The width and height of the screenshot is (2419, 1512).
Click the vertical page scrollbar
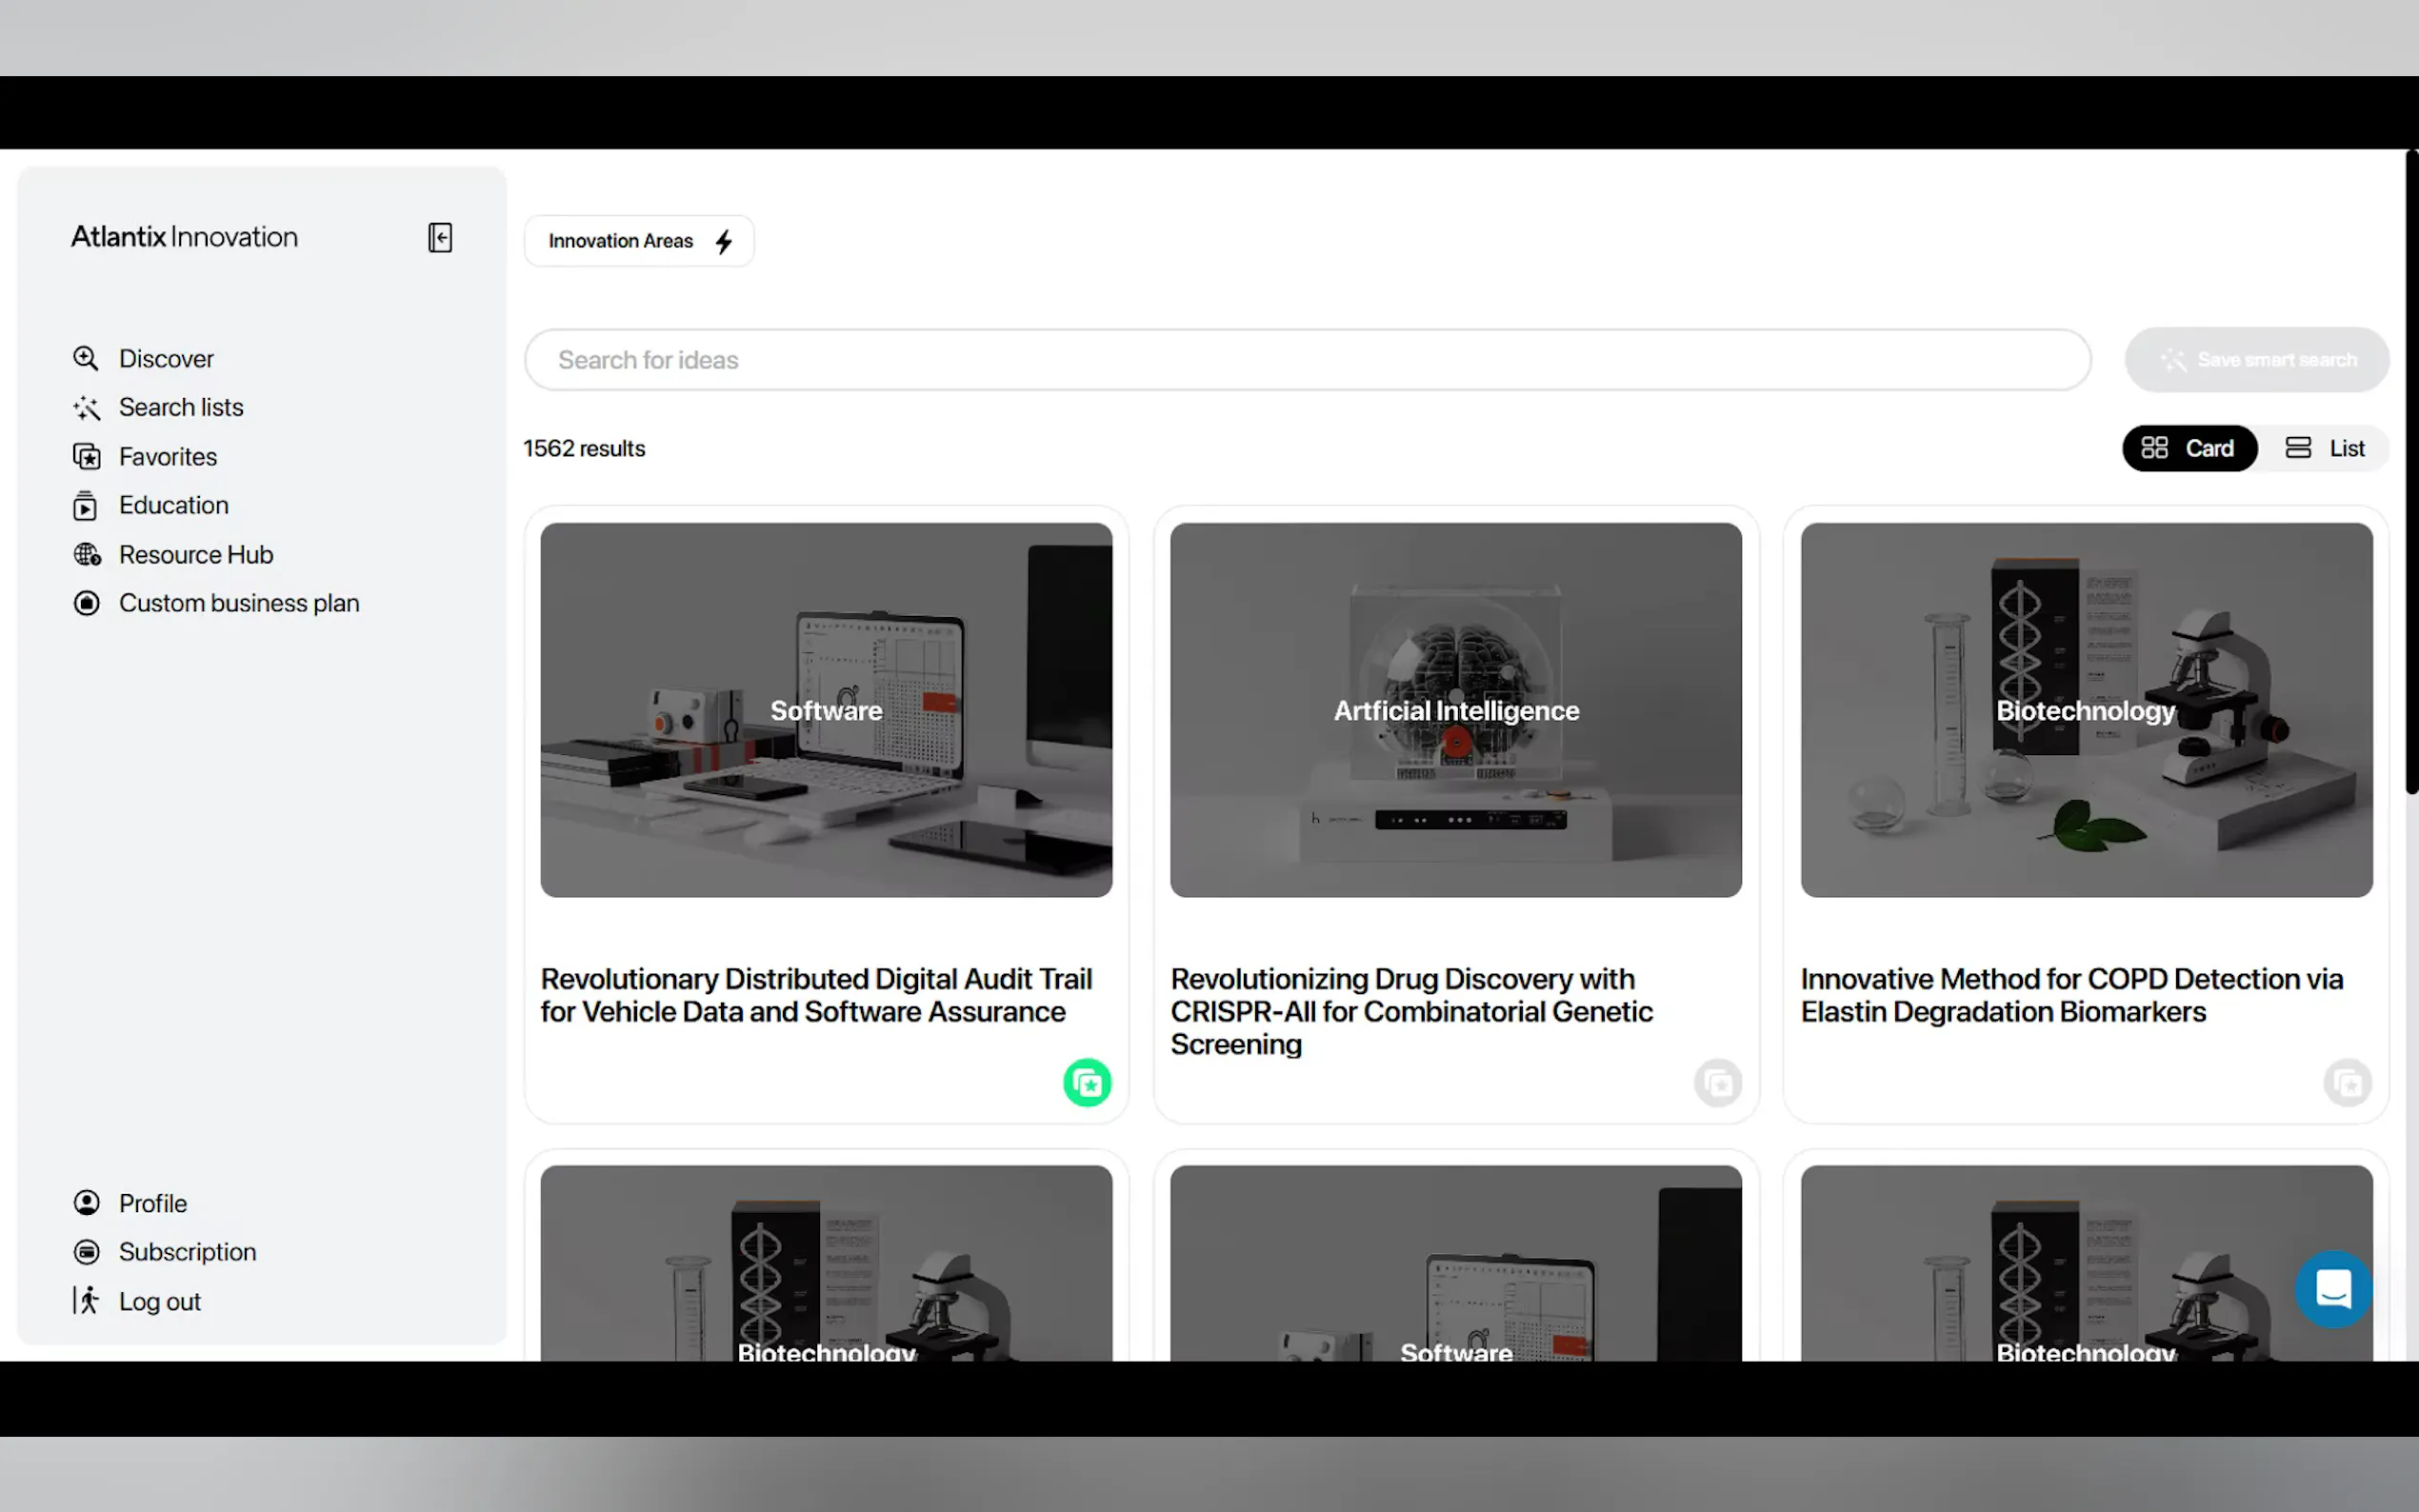(x=2411, y=470)
